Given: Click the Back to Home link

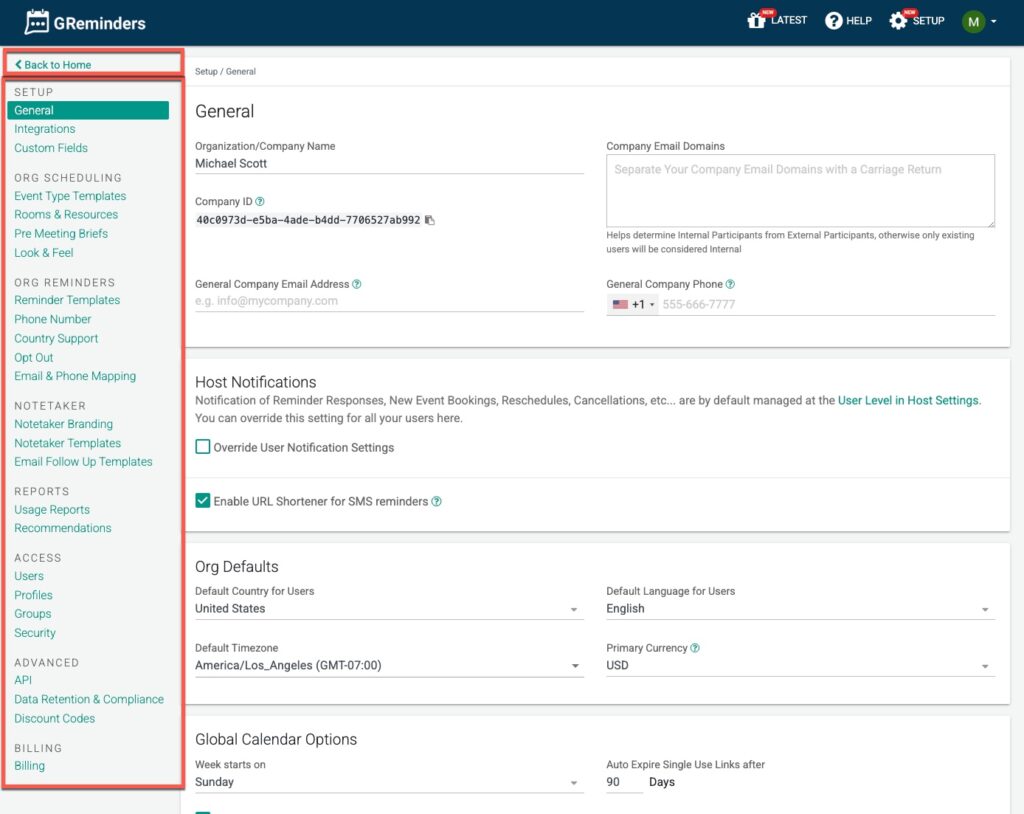Looking at the screenshot, I should pos(54,65).
